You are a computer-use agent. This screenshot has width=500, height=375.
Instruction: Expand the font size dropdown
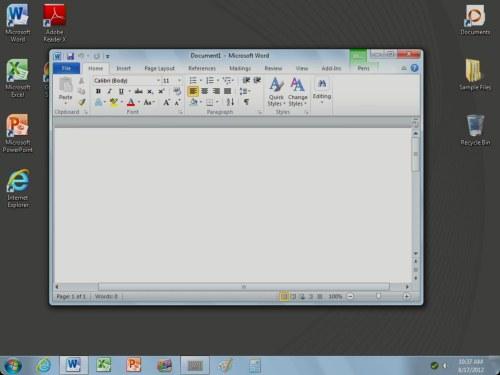coord(179,81)
